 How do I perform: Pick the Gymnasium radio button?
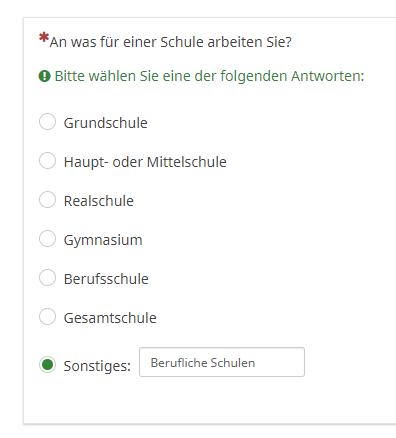47,238
